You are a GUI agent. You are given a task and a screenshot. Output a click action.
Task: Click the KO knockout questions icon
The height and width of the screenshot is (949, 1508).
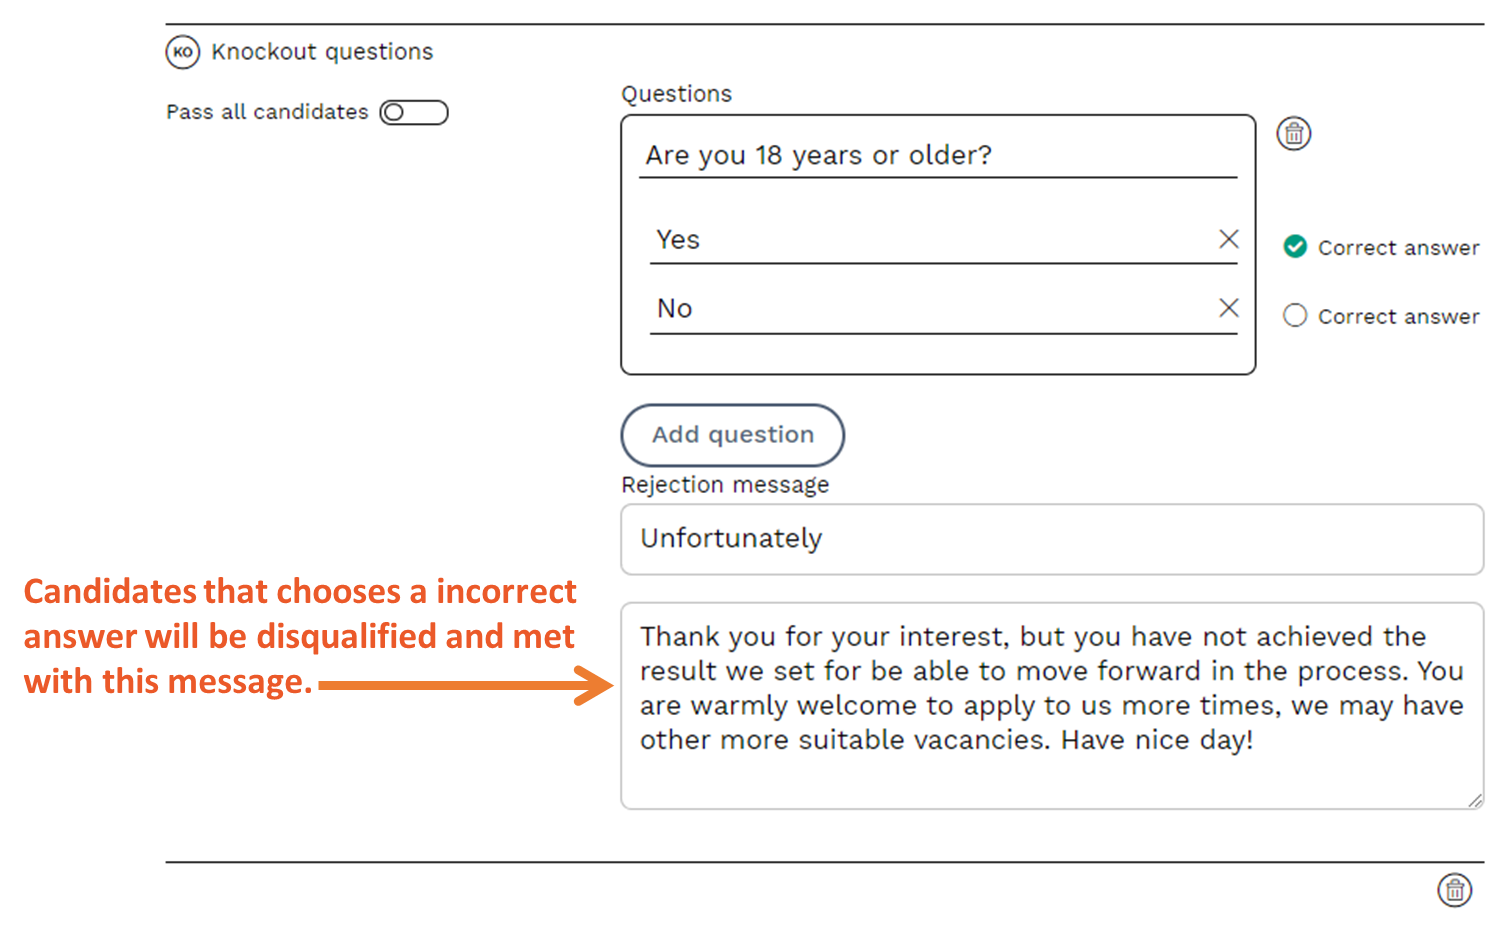pos(183,52)
